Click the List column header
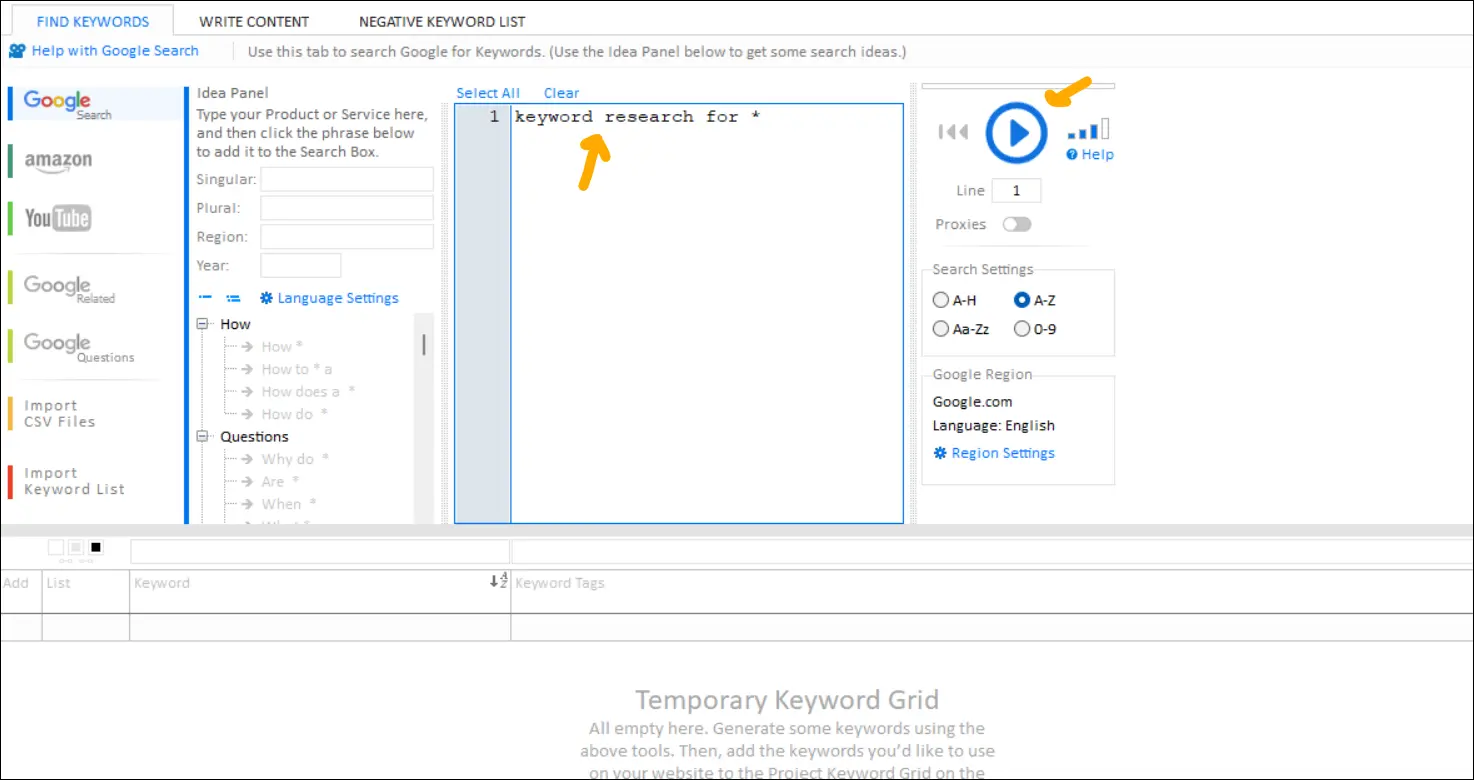Screen dimensions: 1474x780 (59, 583)
